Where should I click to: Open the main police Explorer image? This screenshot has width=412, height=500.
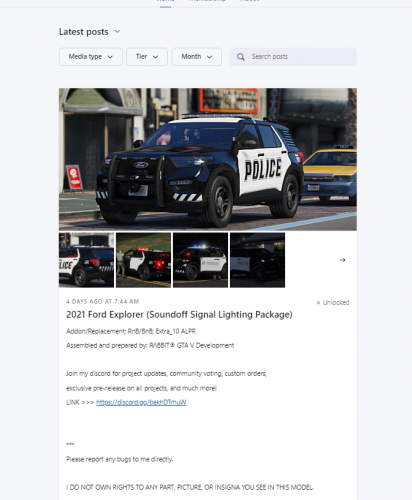[x=208, y=159]
